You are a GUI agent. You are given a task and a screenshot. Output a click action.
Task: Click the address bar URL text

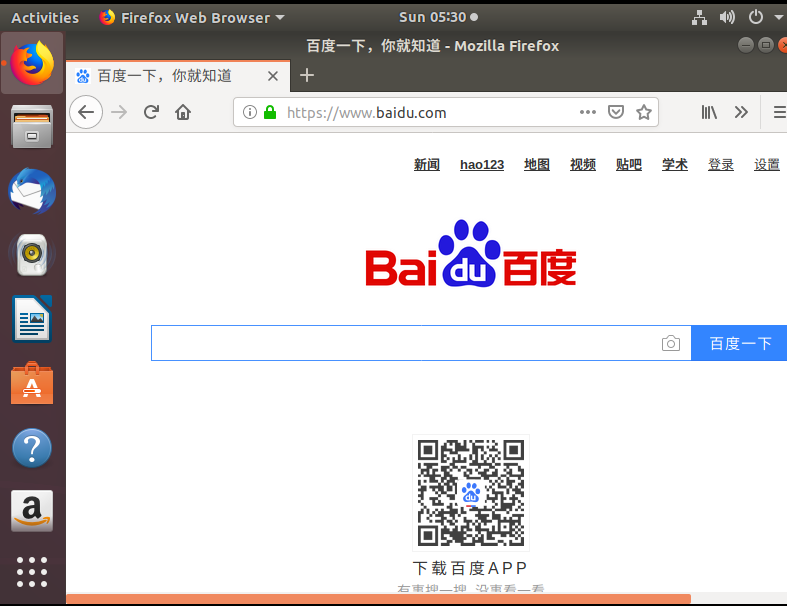(x=366, y=113)
